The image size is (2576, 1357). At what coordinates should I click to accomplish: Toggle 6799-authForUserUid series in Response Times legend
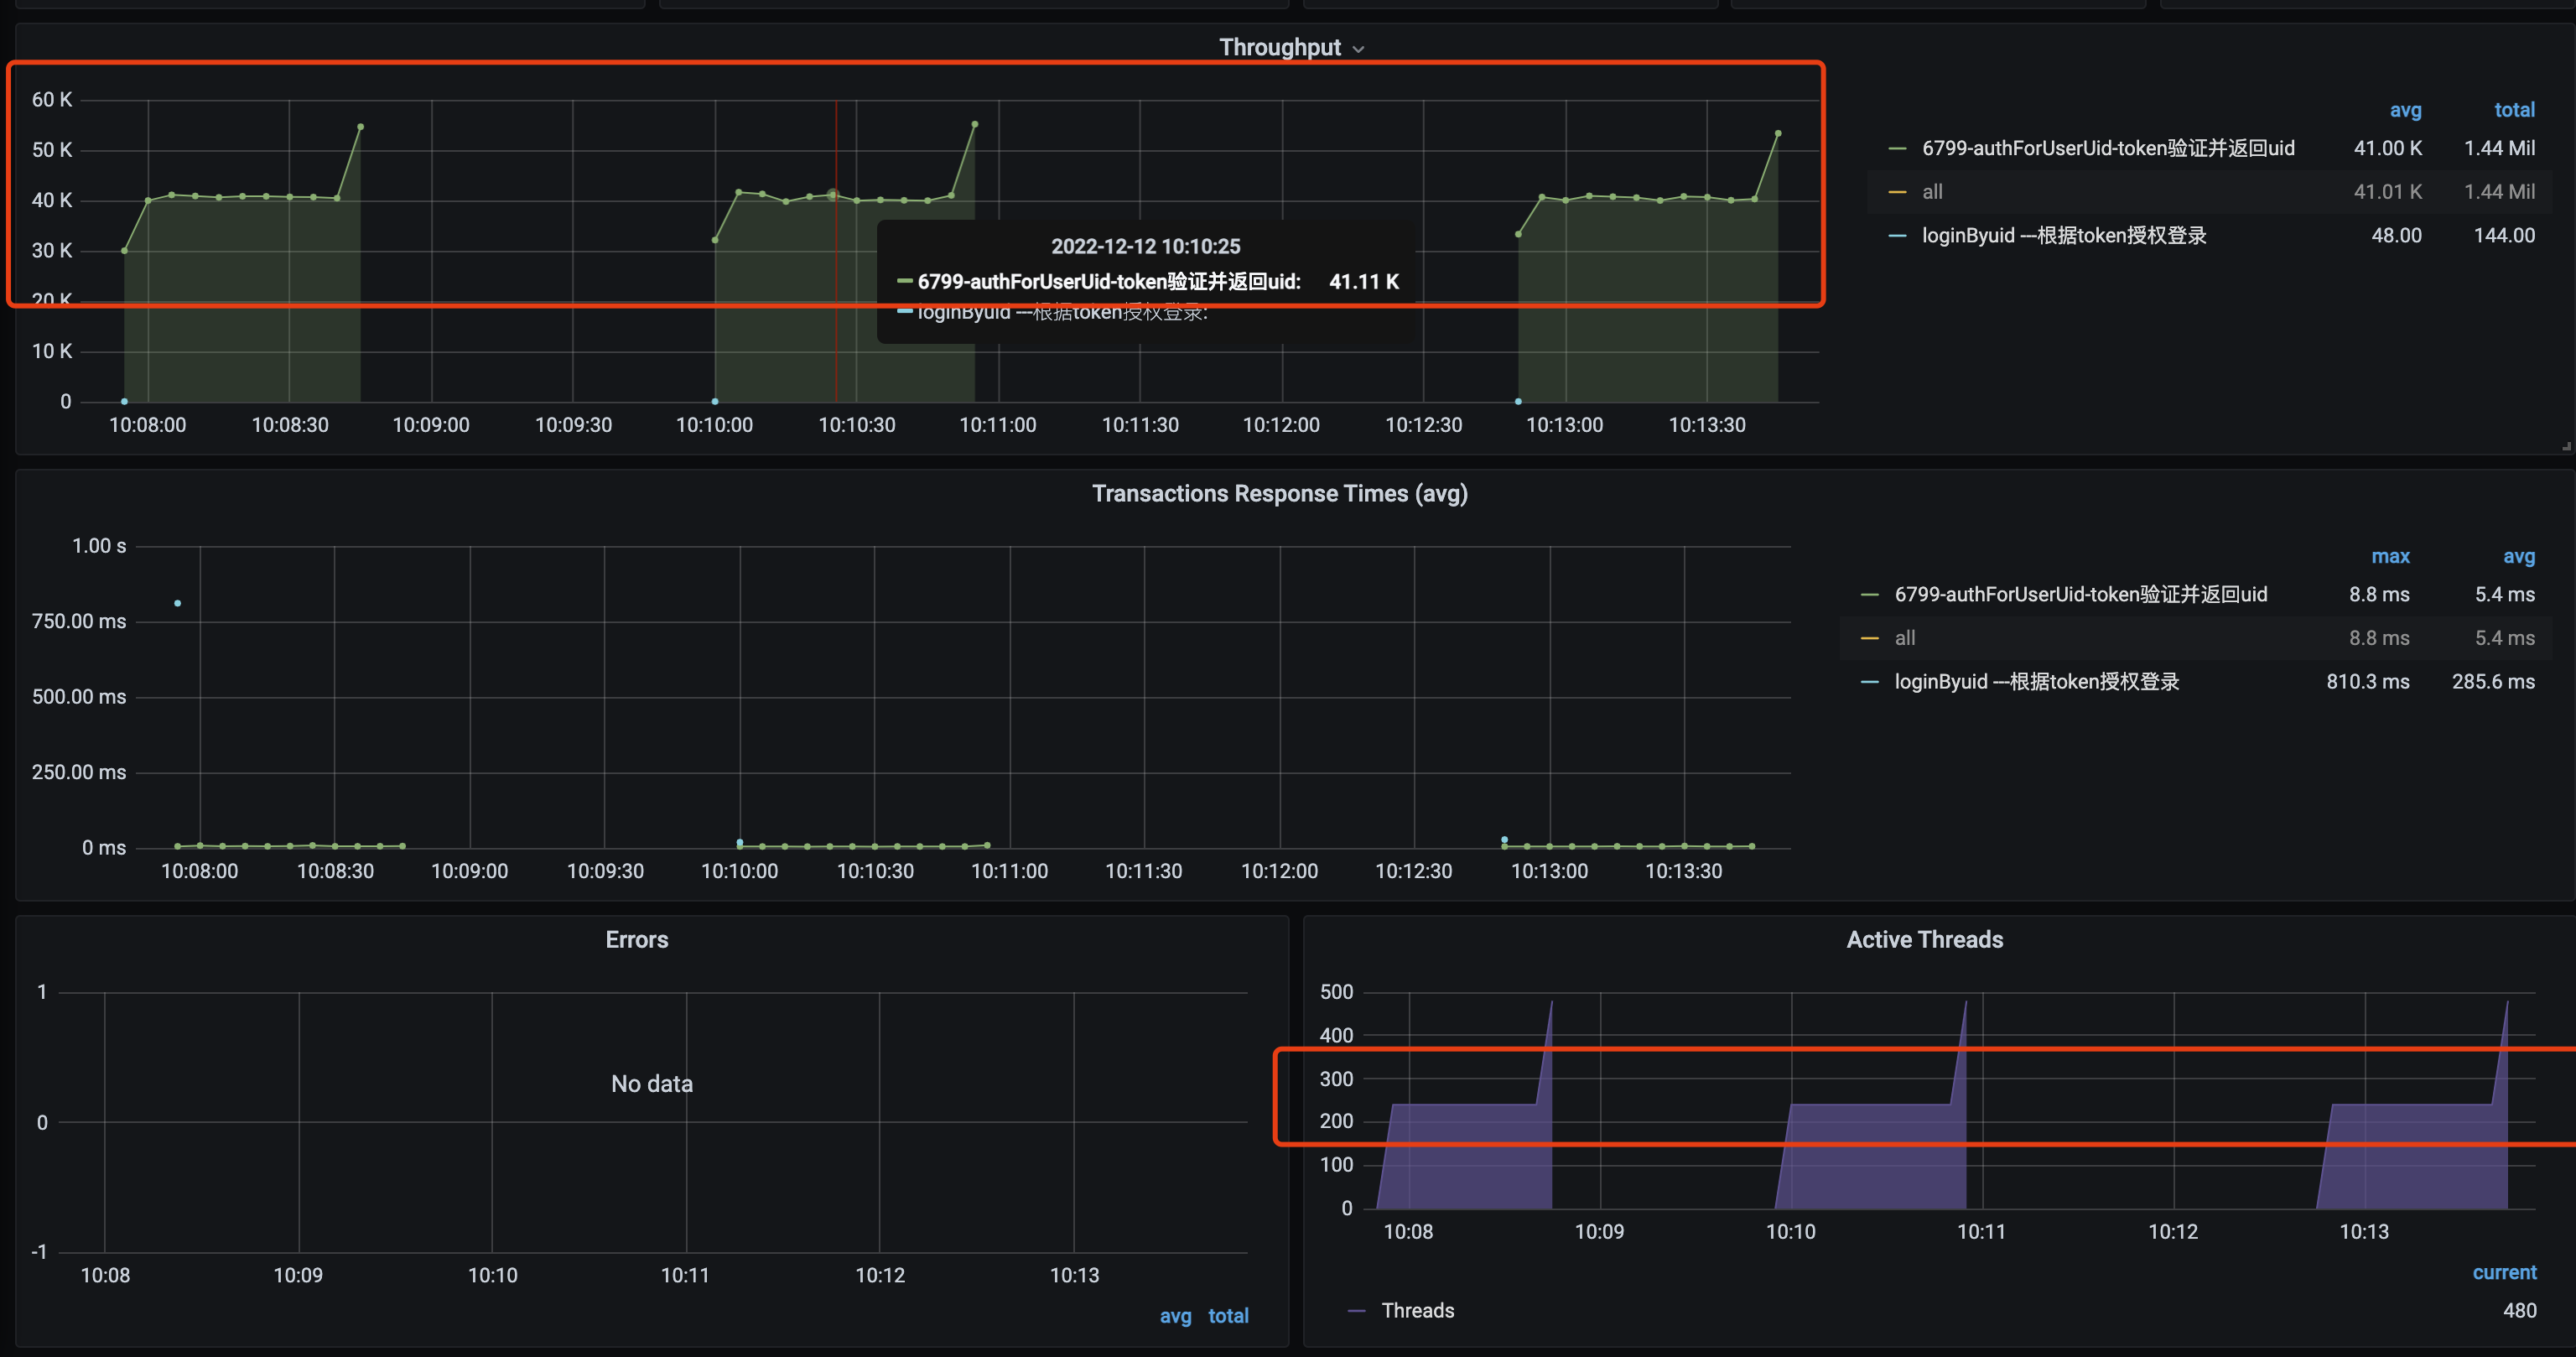[2080, 595]
